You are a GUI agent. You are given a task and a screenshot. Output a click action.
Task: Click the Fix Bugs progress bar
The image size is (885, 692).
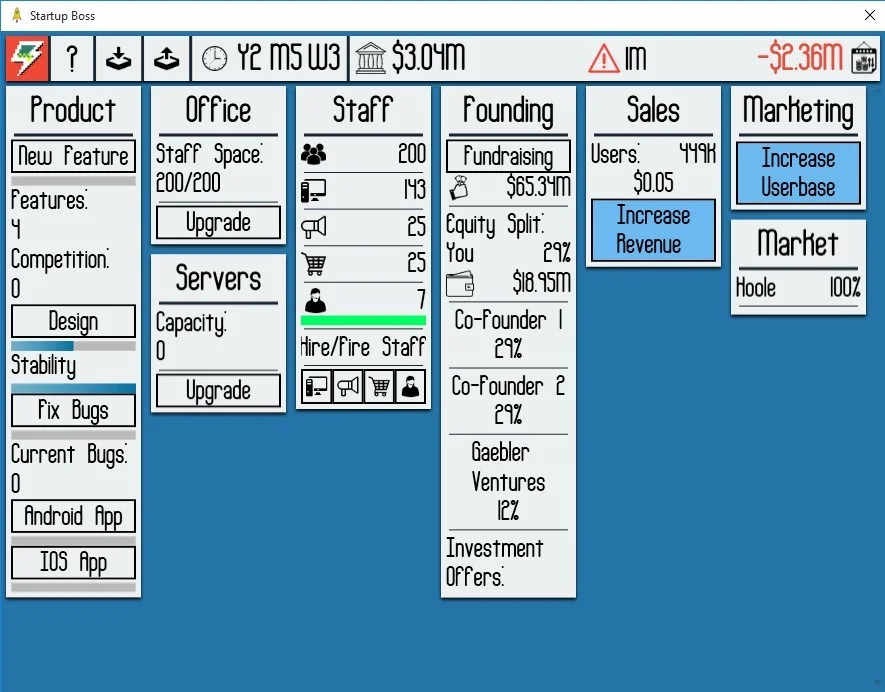(x=73, y=435)
